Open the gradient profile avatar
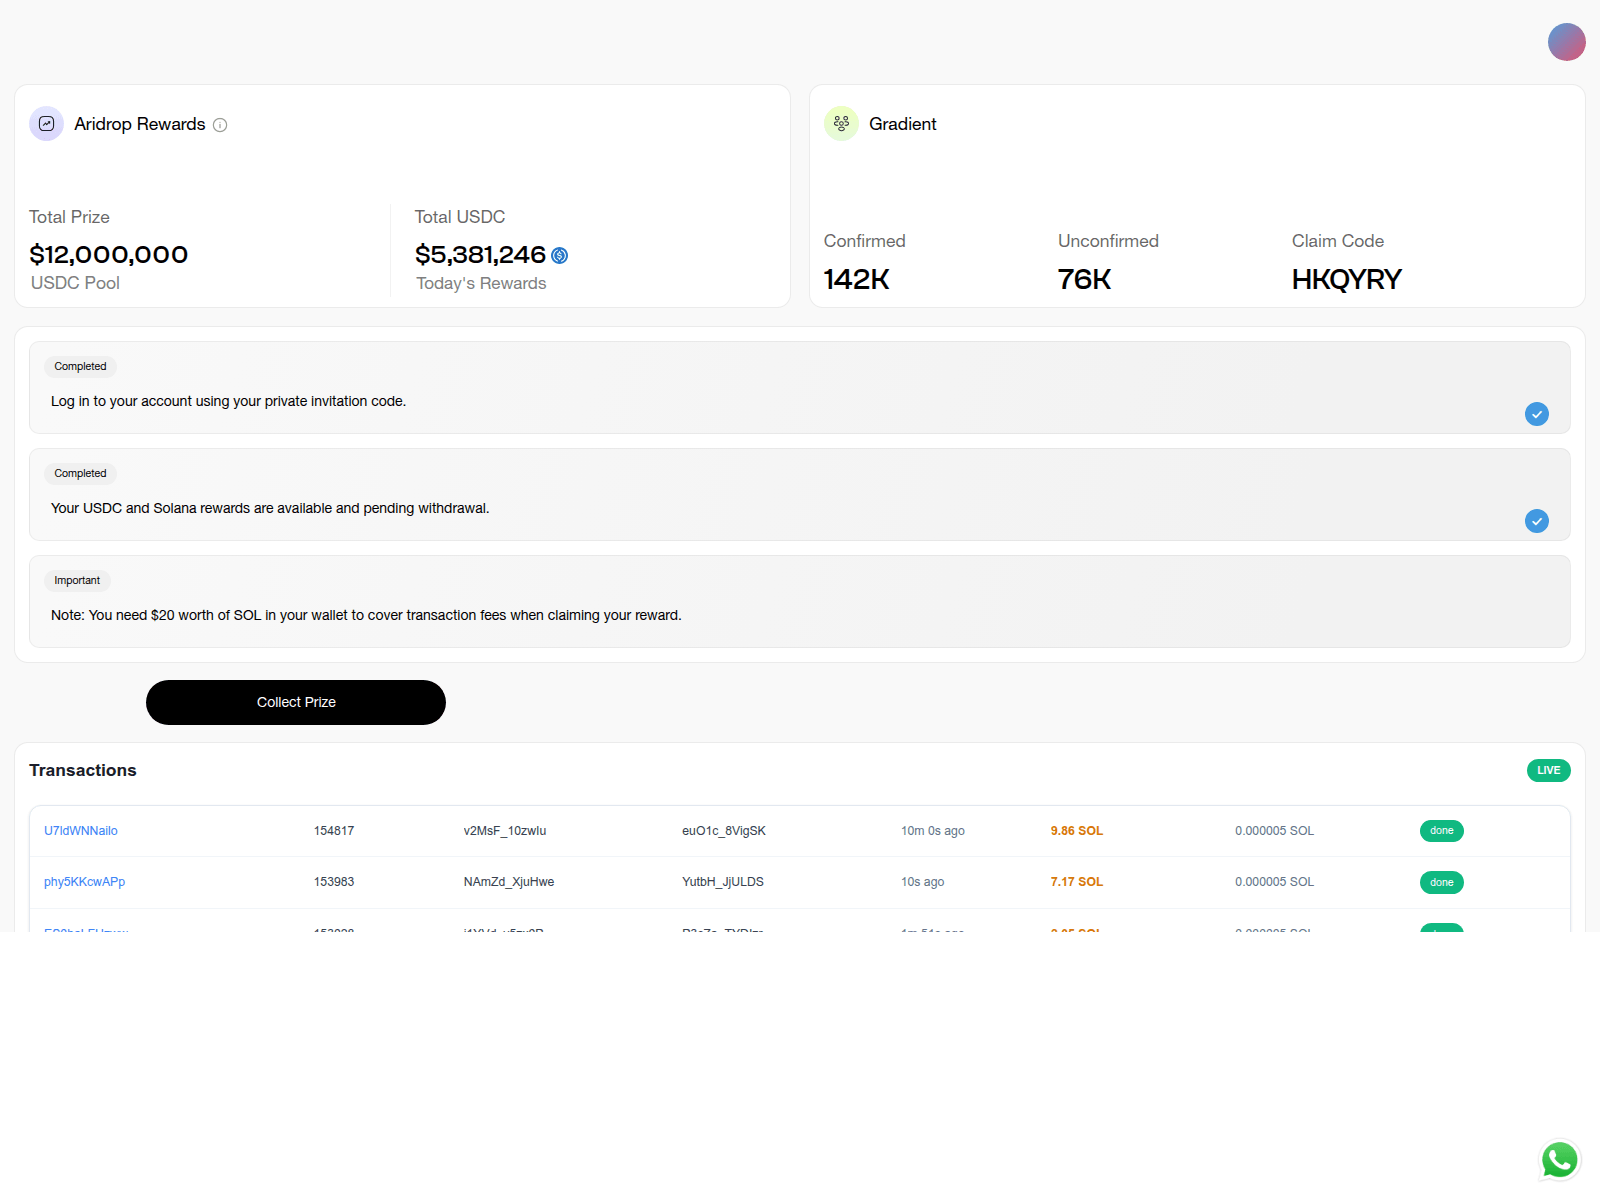Viewport: 1600px width, 1200px height. (1566, 42)
